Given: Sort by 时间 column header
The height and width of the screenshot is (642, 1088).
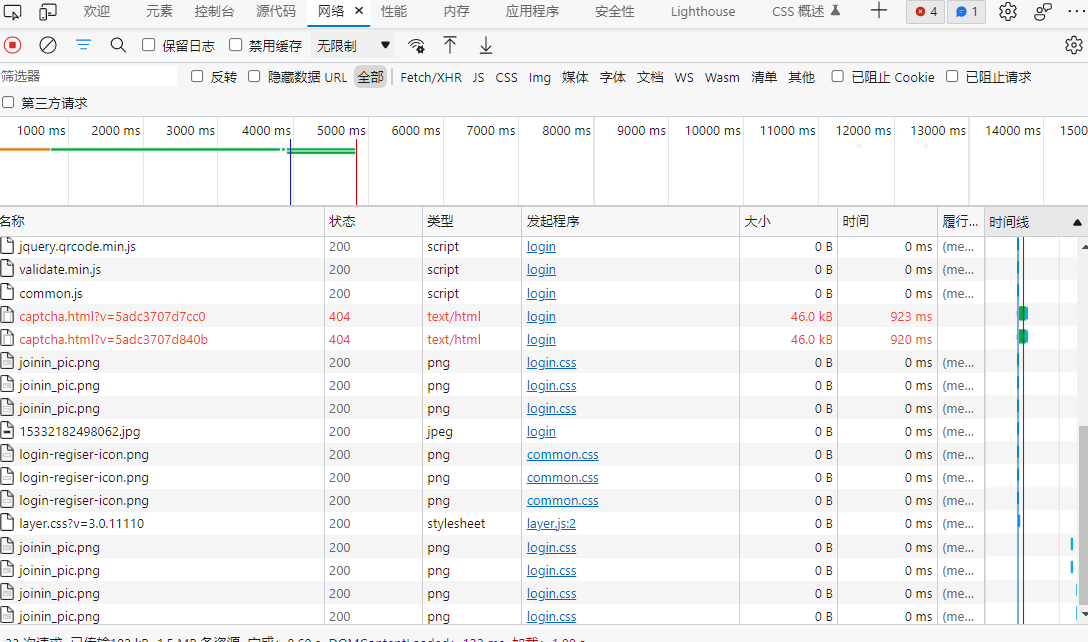Looking at the screenshot, I should pyautogui.click(x=887, y=221).
